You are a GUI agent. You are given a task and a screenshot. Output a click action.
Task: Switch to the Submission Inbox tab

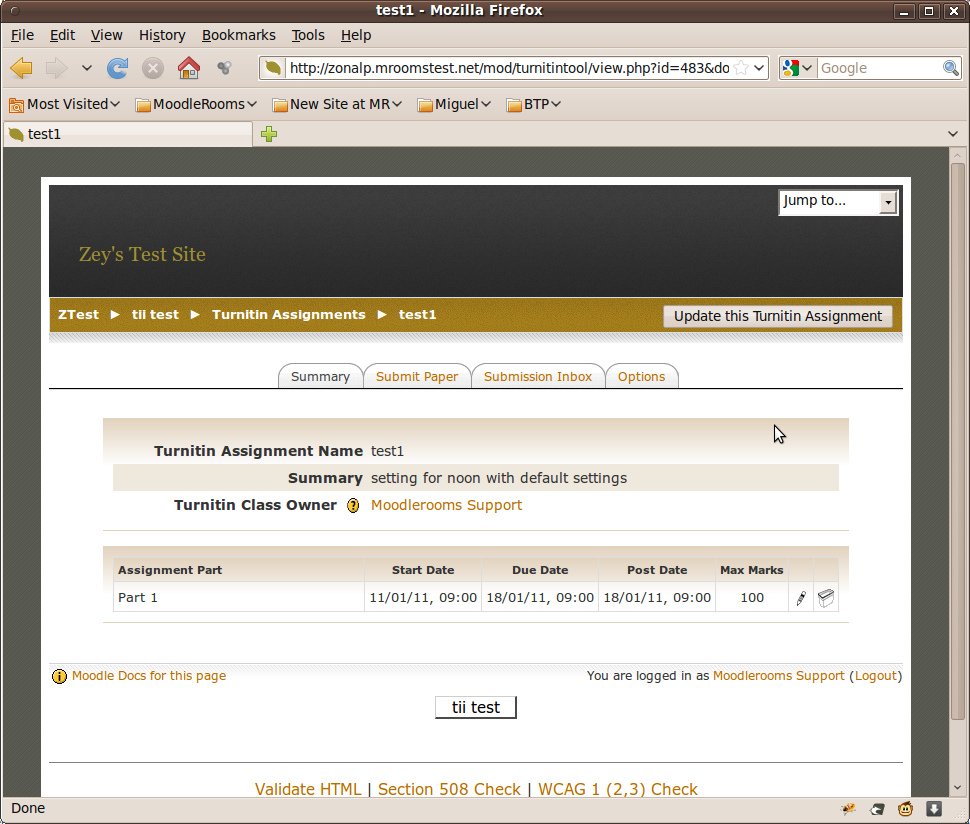coord(538,377)
